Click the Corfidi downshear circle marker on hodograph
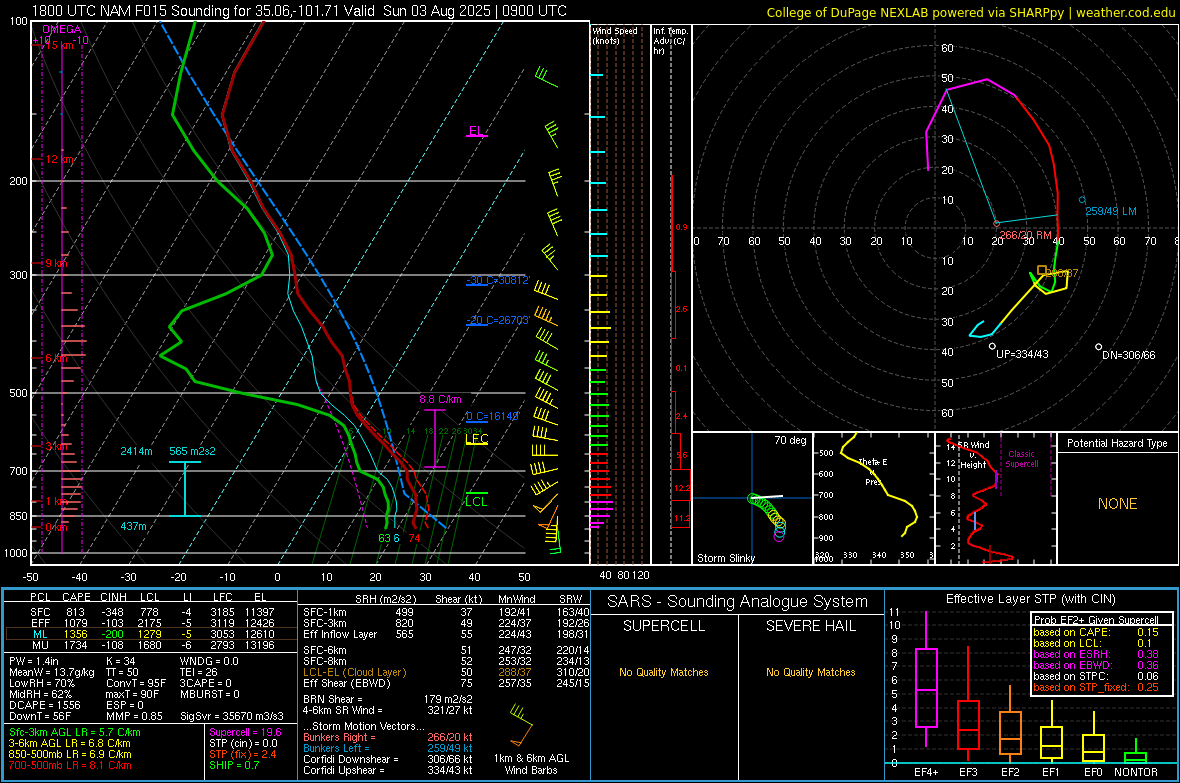 [1099, 347]
